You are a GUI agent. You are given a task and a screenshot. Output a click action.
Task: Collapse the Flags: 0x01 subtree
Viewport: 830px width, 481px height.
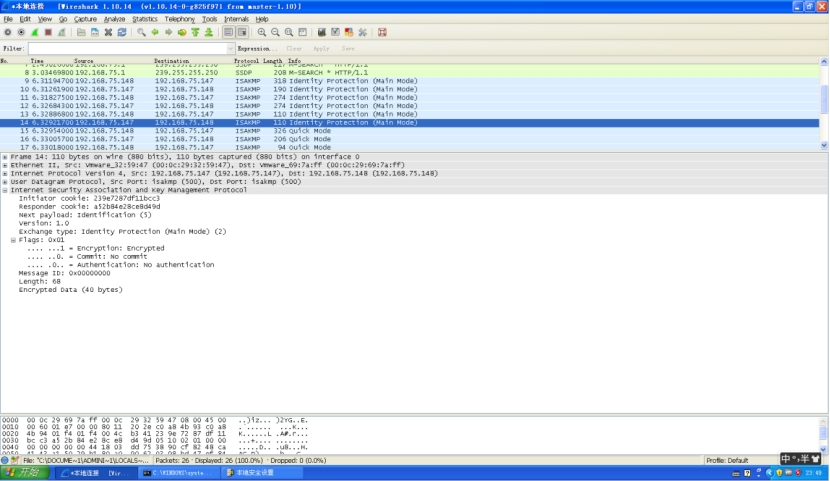(x=13, y=240)
